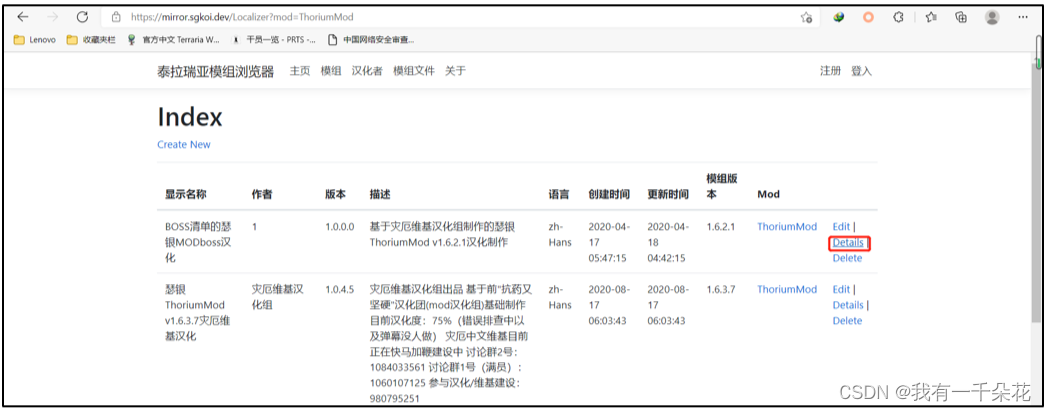Open the browser settings ellipsis menu
The image size is (1046, 411).
coord(1024,17)
